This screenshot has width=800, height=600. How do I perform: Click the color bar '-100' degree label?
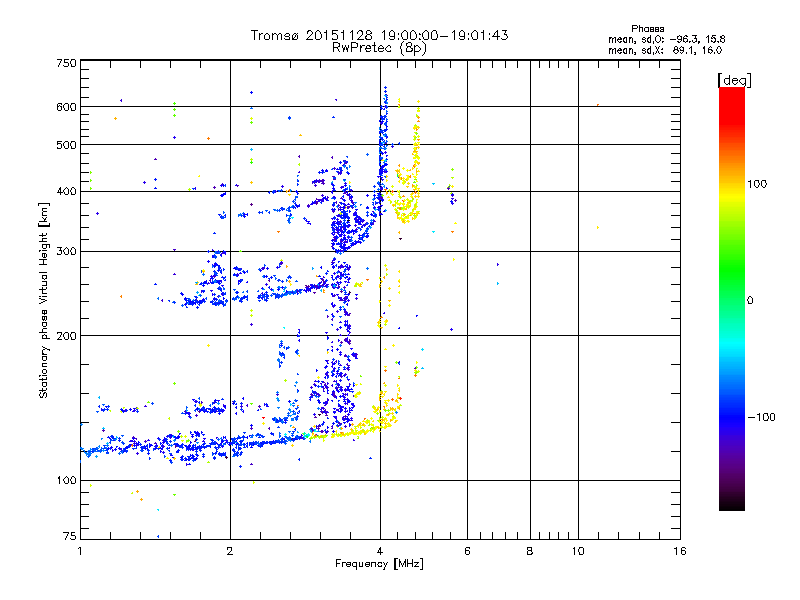[x=761, y=417]
